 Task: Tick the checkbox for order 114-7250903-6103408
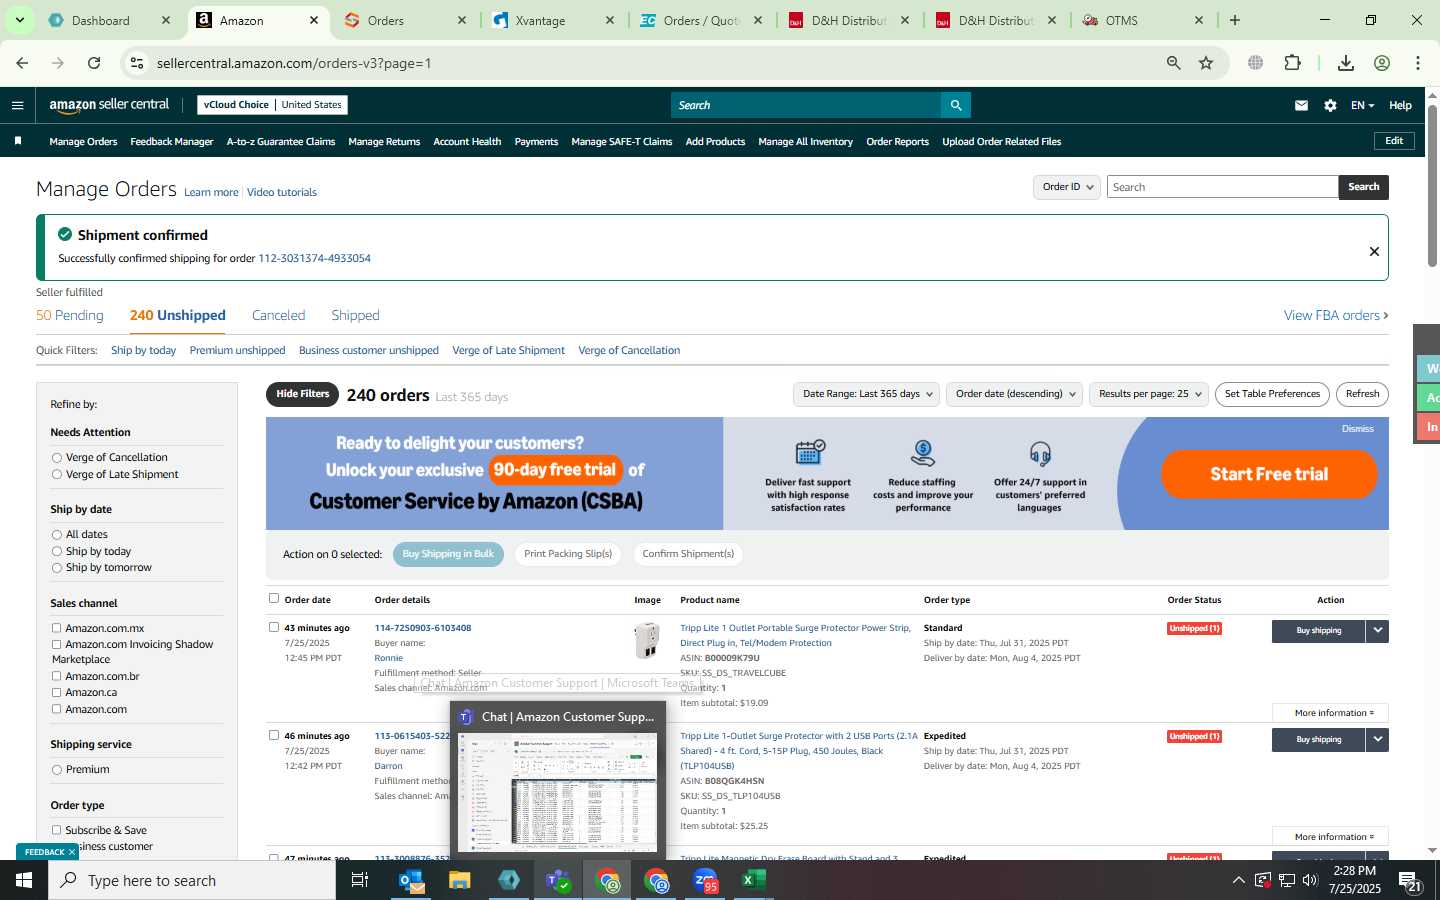[x=274, y=627]
